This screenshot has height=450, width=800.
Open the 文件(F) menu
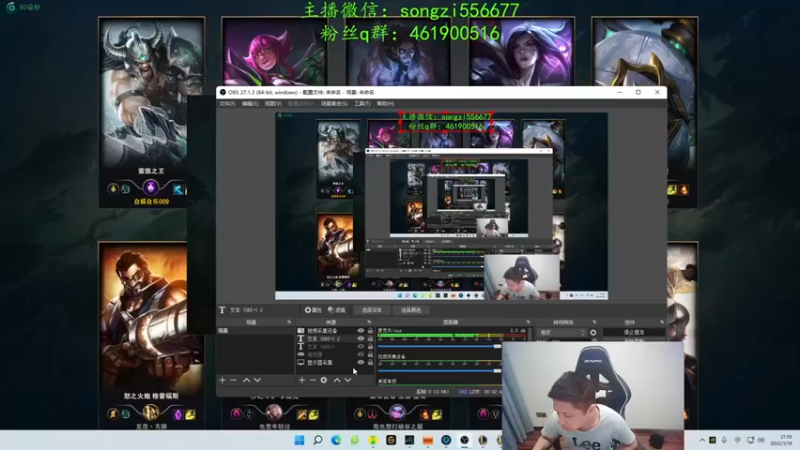point(227,104)
